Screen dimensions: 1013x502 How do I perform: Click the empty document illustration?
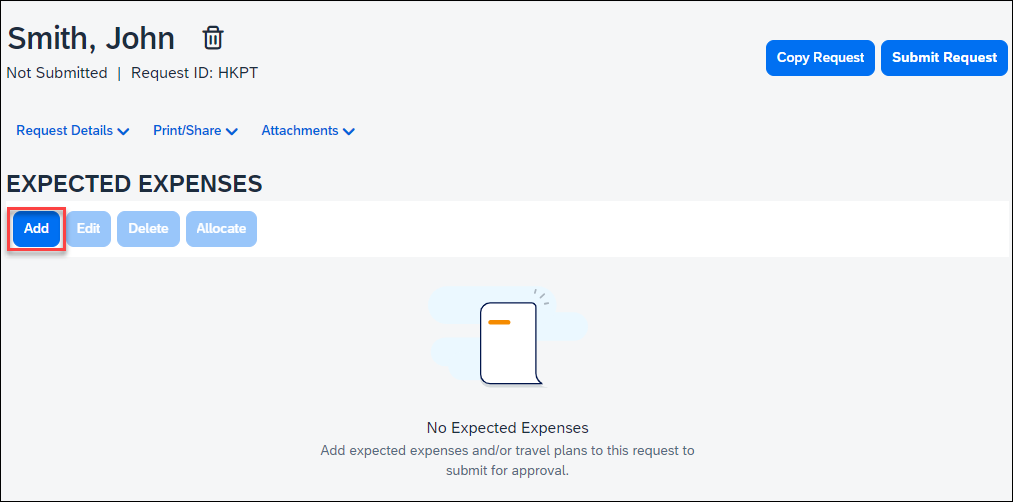[x=508, y=343]
